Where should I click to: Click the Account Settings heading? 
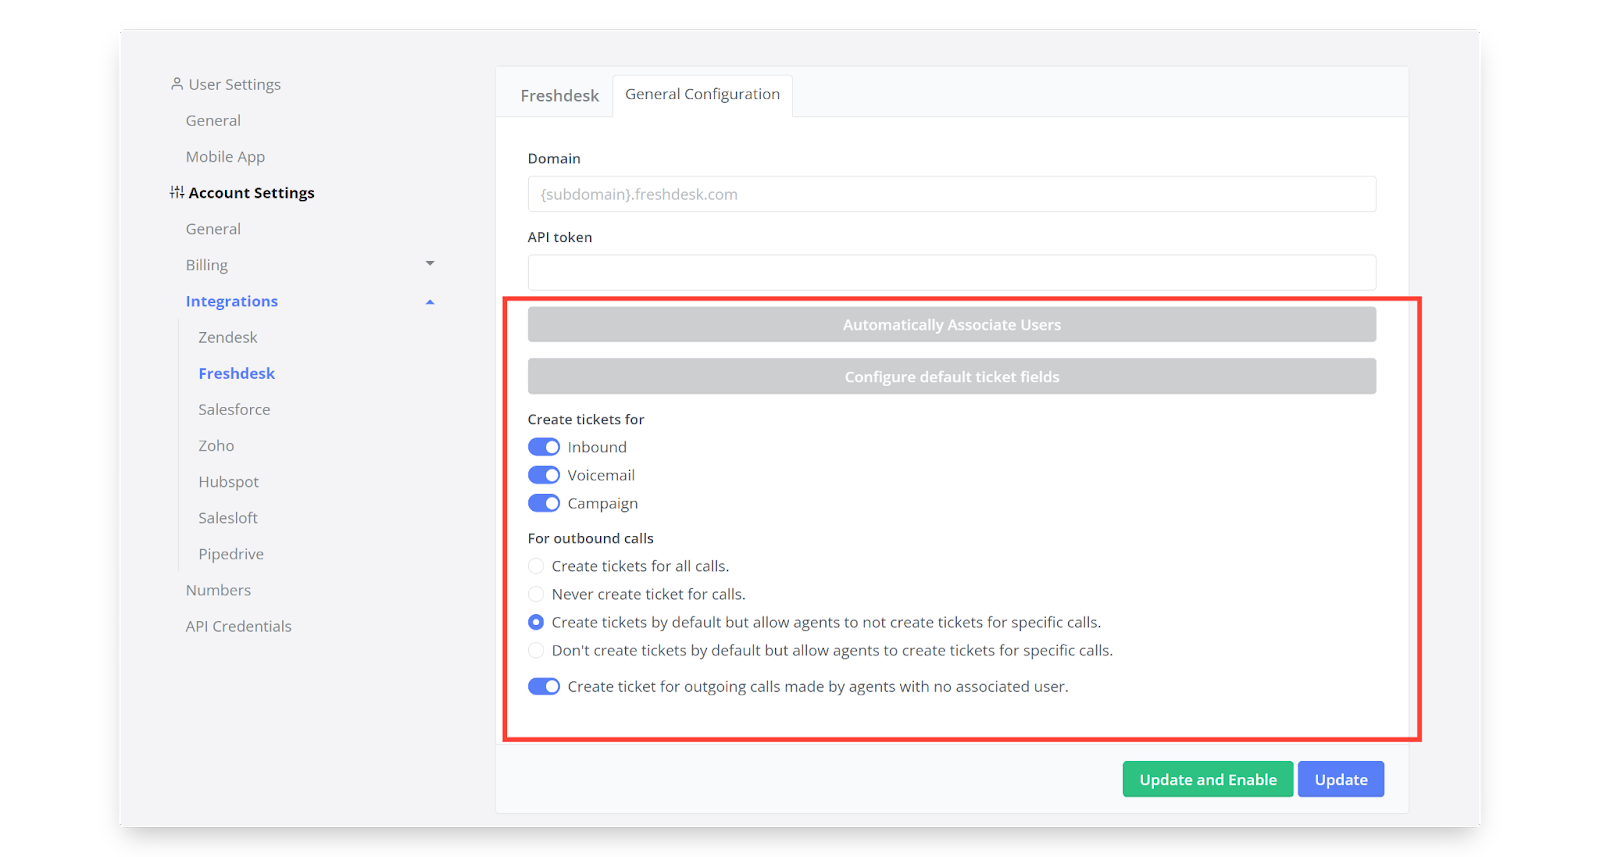pos(252,192)
